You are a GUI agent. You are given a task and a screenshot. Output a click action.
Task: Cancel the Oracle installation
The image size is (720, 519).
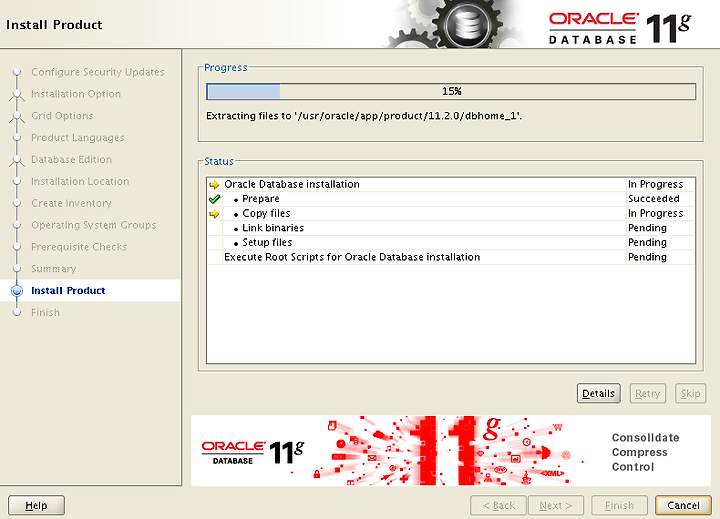683,505
